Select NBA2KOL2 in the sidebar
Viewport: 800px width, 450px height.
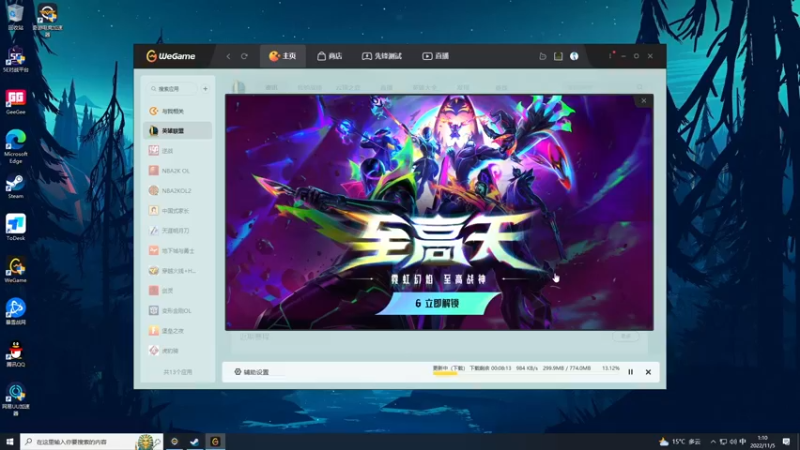(x=178, y=190)
